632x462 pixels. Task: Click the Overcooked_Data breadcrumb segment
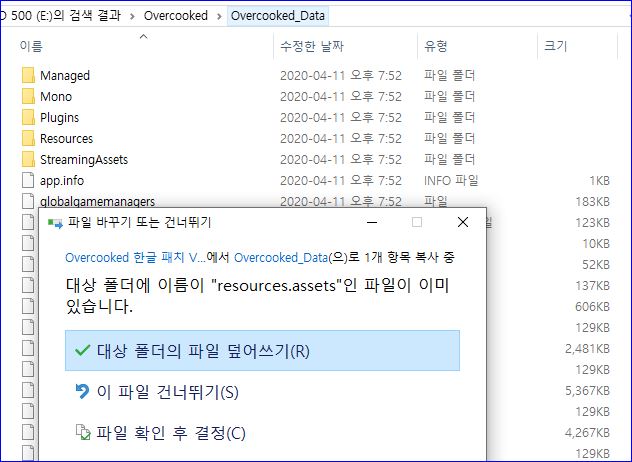[278, 16]
